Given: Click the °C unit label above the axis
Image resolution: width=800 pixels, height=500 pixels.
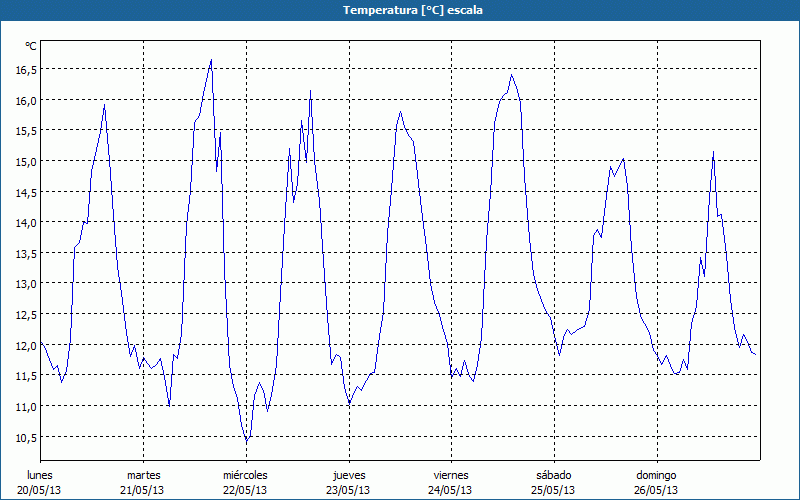Looking at the screenshot, I should tap(31, 46).
